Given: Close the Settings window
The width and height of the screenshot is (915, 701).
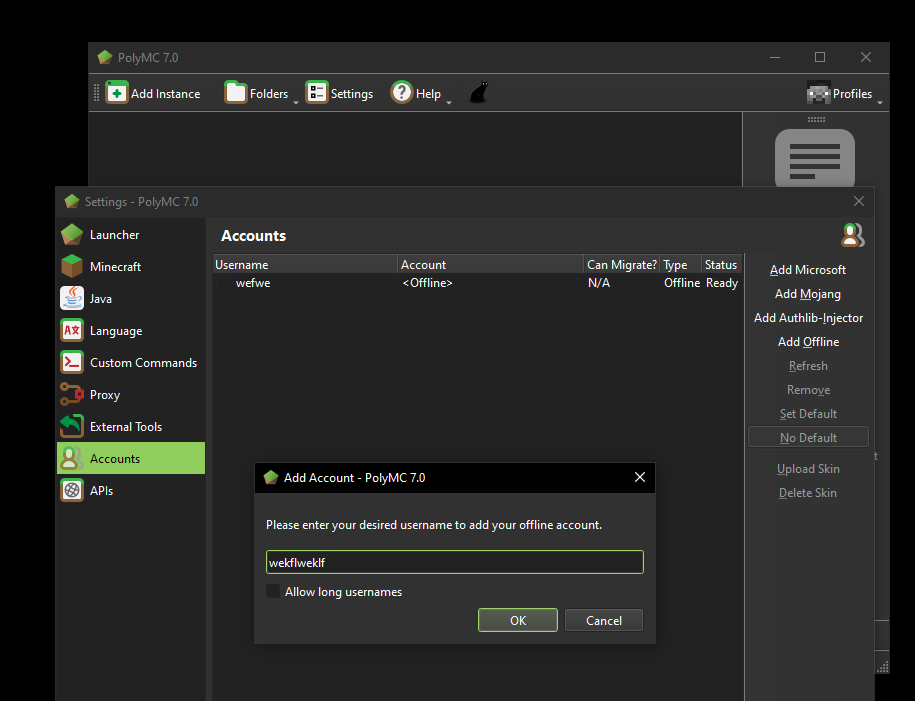Looking at the screenshot, I should pyautogui.click(x=858, y=201).
